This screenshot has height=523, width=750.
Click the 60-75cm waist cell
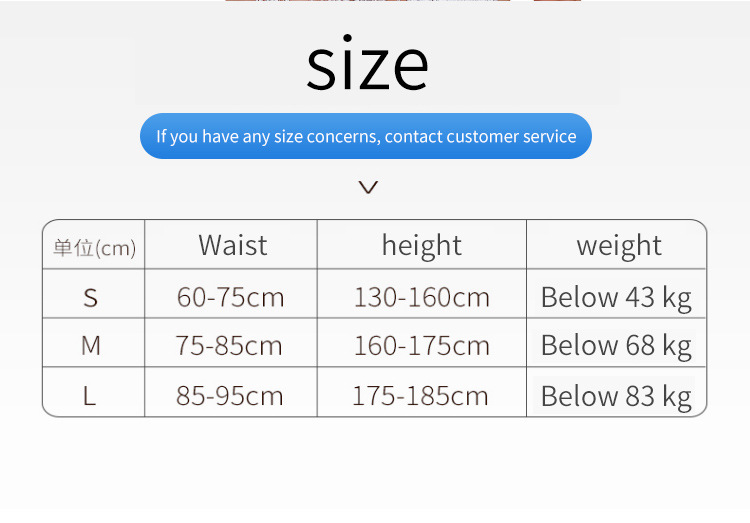[230, 297]
